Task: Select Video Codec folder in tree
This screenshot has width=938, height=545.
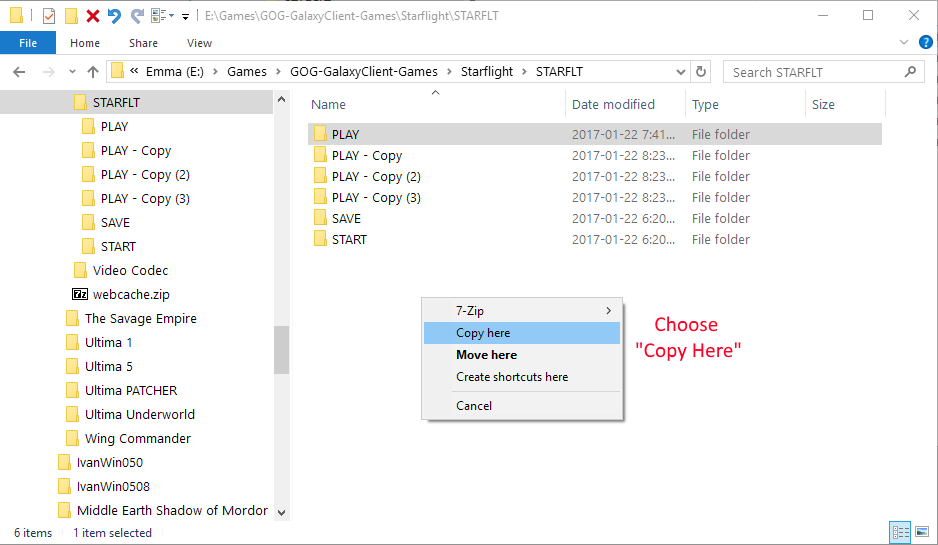Action: click(x=130, y=270)
